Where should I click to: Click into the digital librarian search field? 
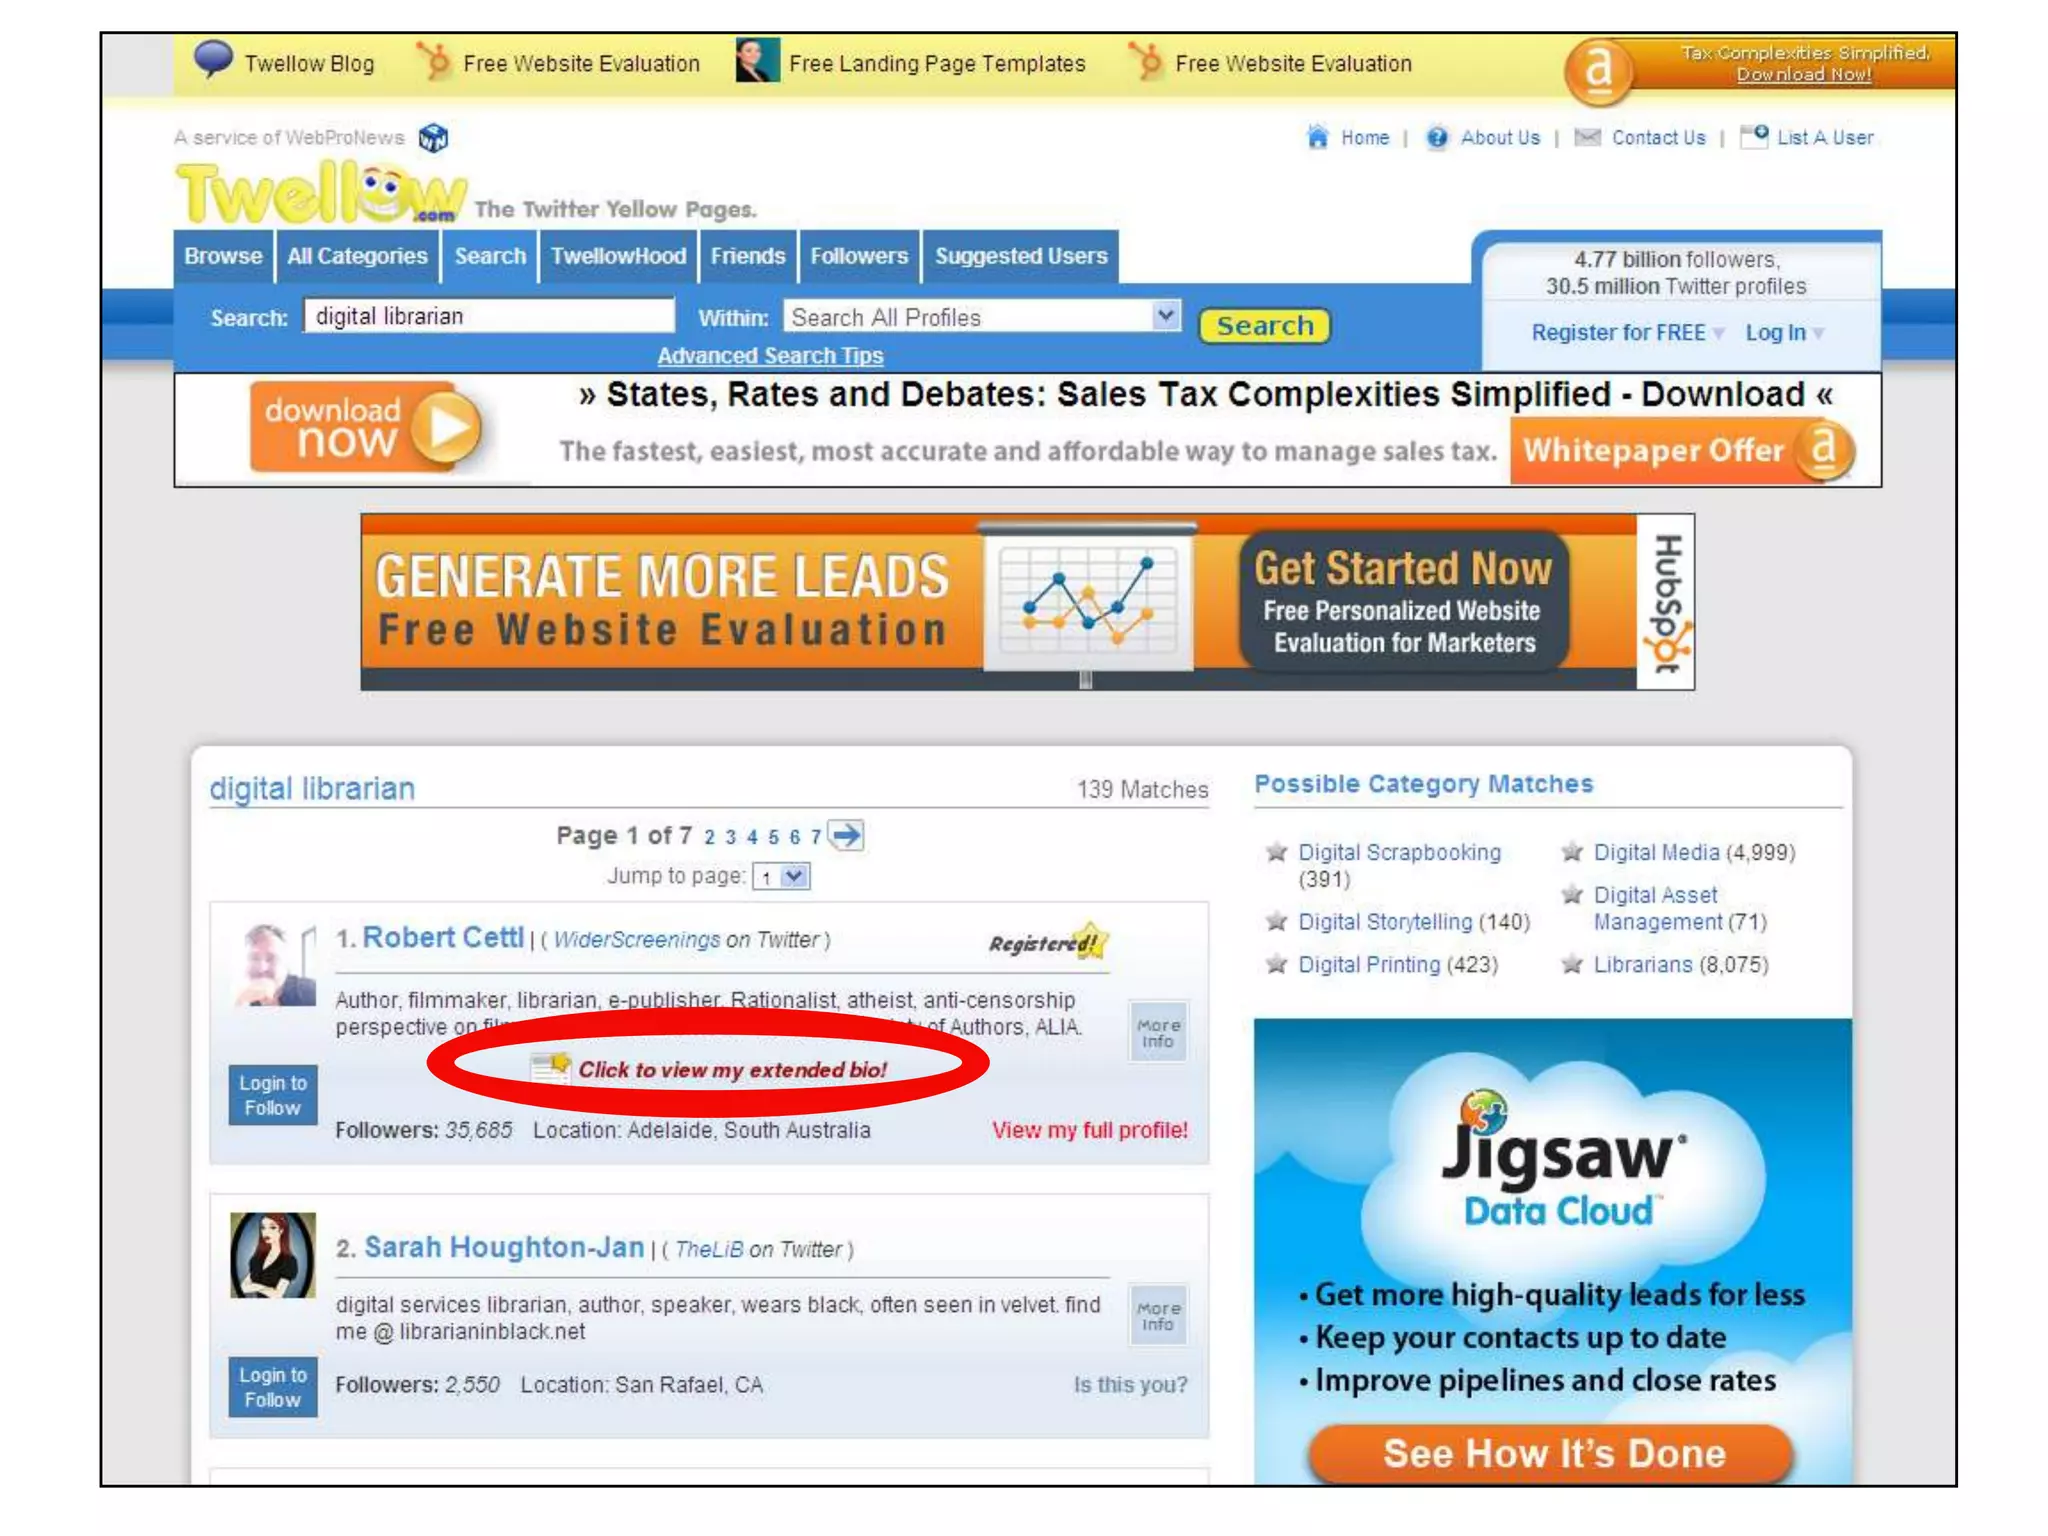click(x=488, y=317)
